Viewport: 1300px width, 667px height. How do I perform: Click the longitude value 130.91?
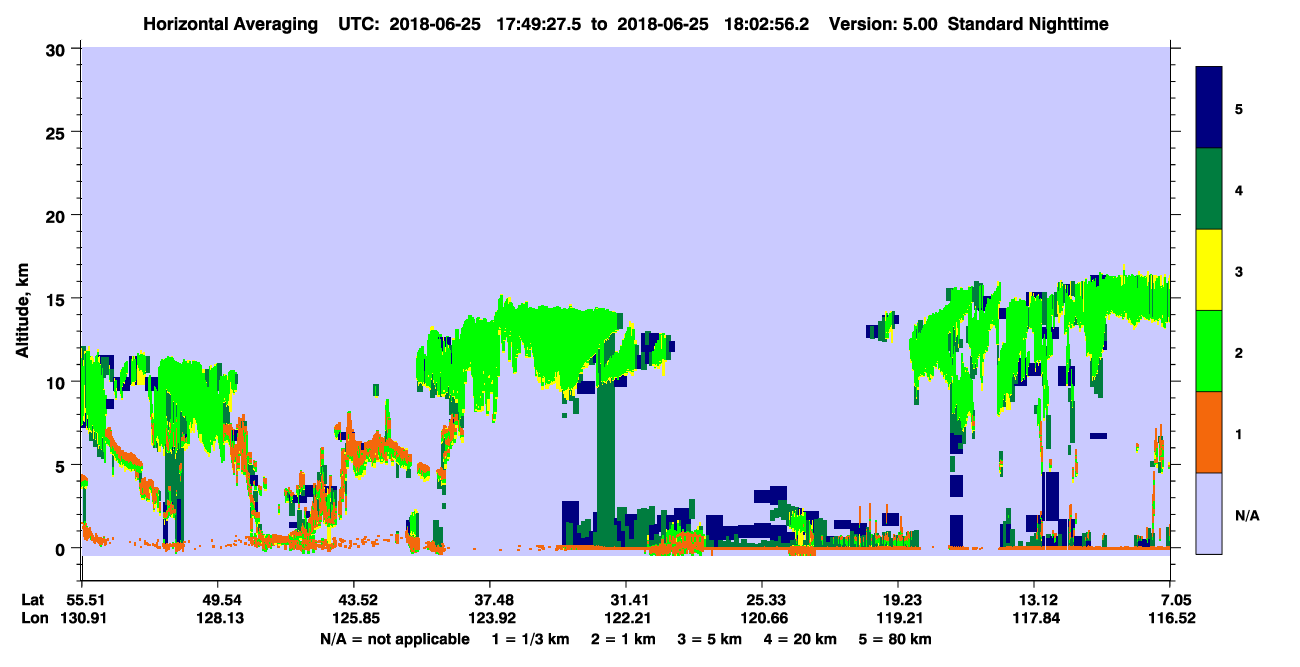click(81, 618)
